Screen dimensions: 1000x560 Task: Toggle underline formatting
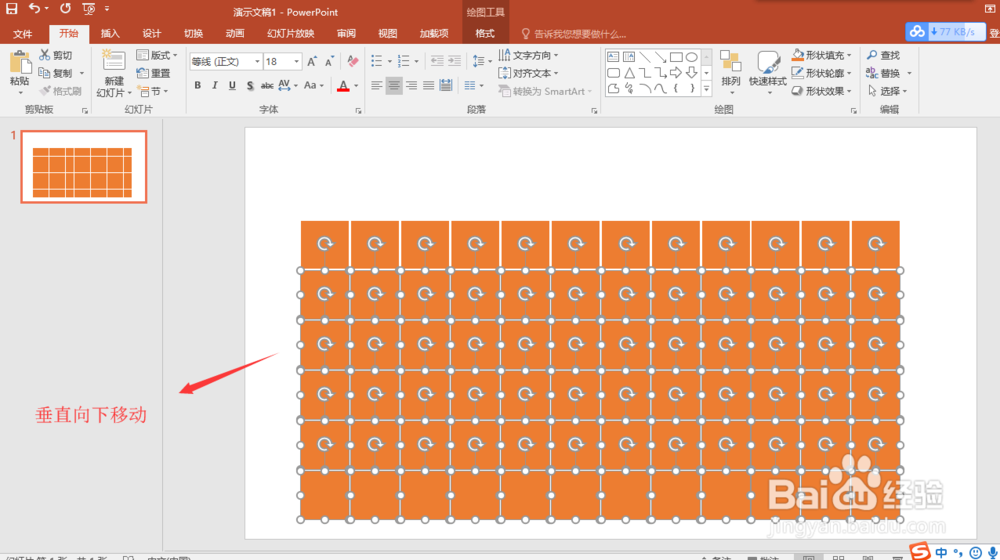(x=232, y=85)
